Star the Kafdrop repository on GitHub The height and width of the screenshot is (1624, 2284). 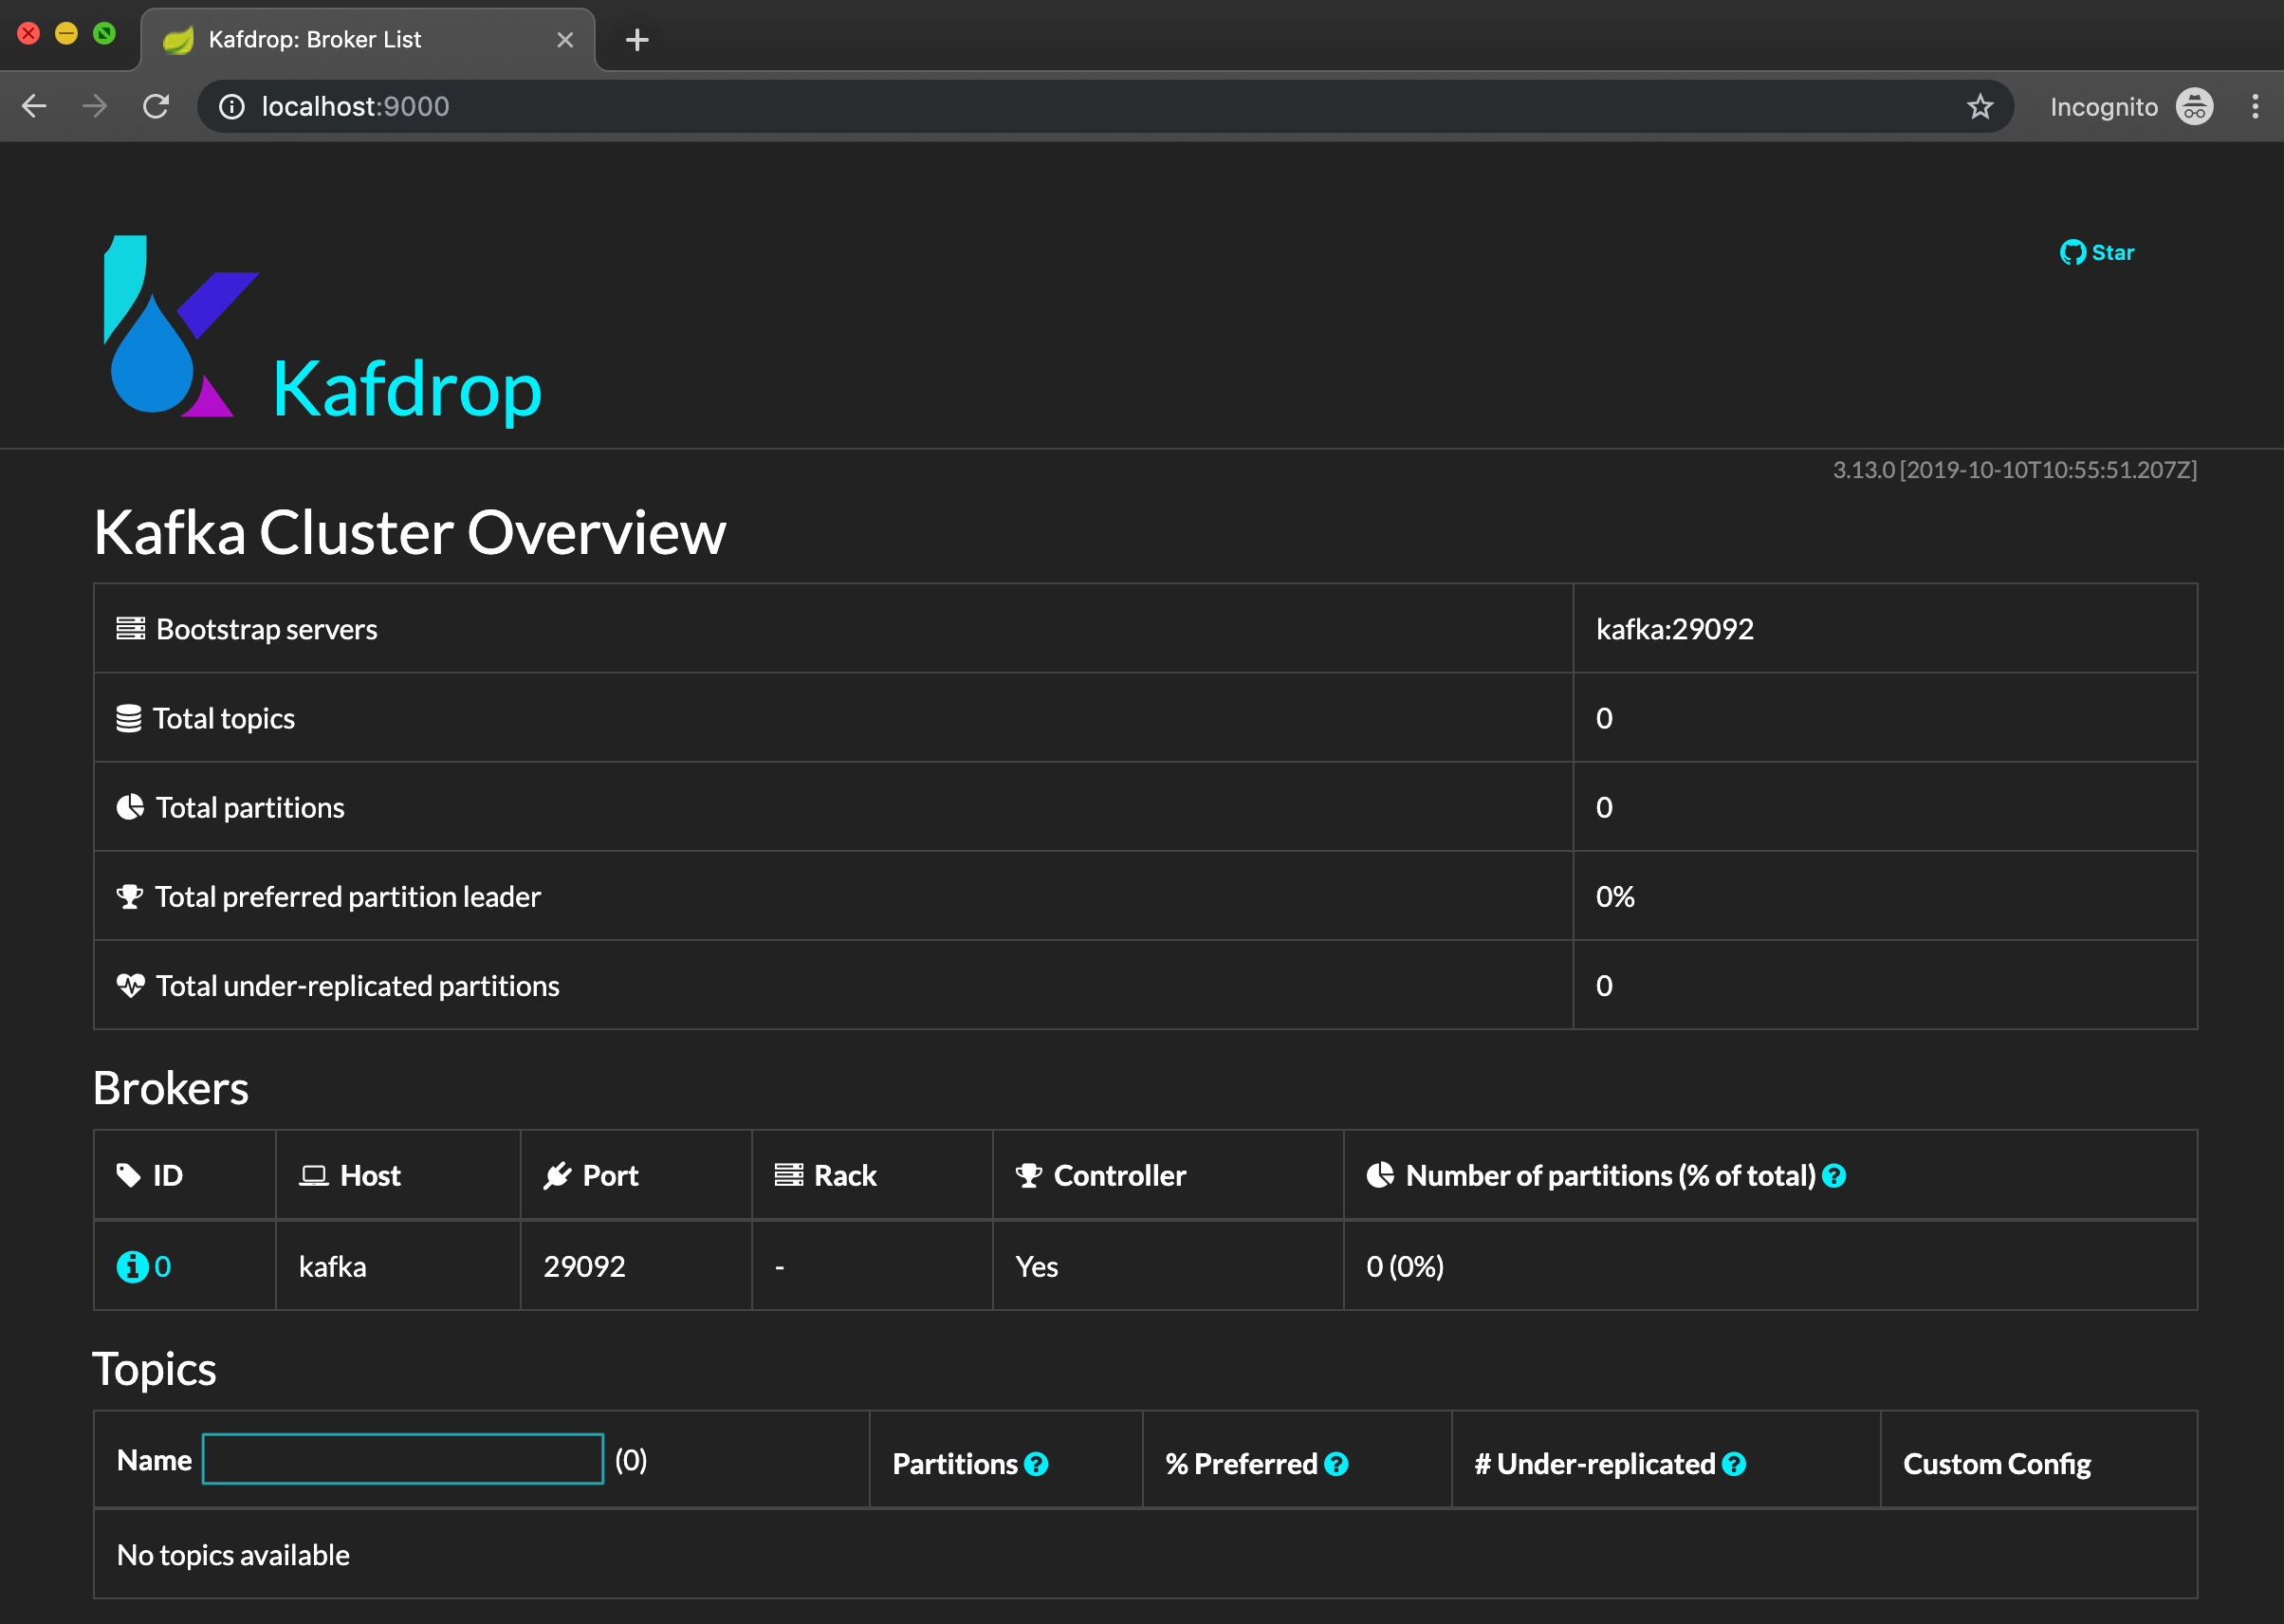tap(2097, 252)
